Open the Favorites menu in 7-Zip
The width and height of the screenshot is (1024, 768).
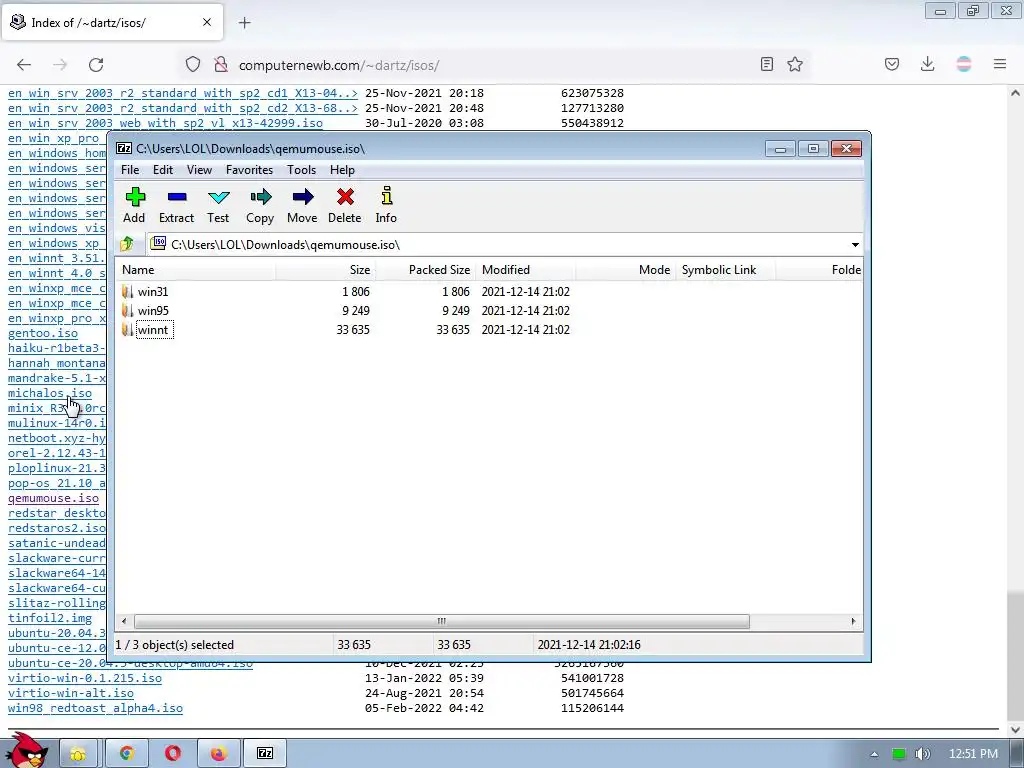coord(249,170)
